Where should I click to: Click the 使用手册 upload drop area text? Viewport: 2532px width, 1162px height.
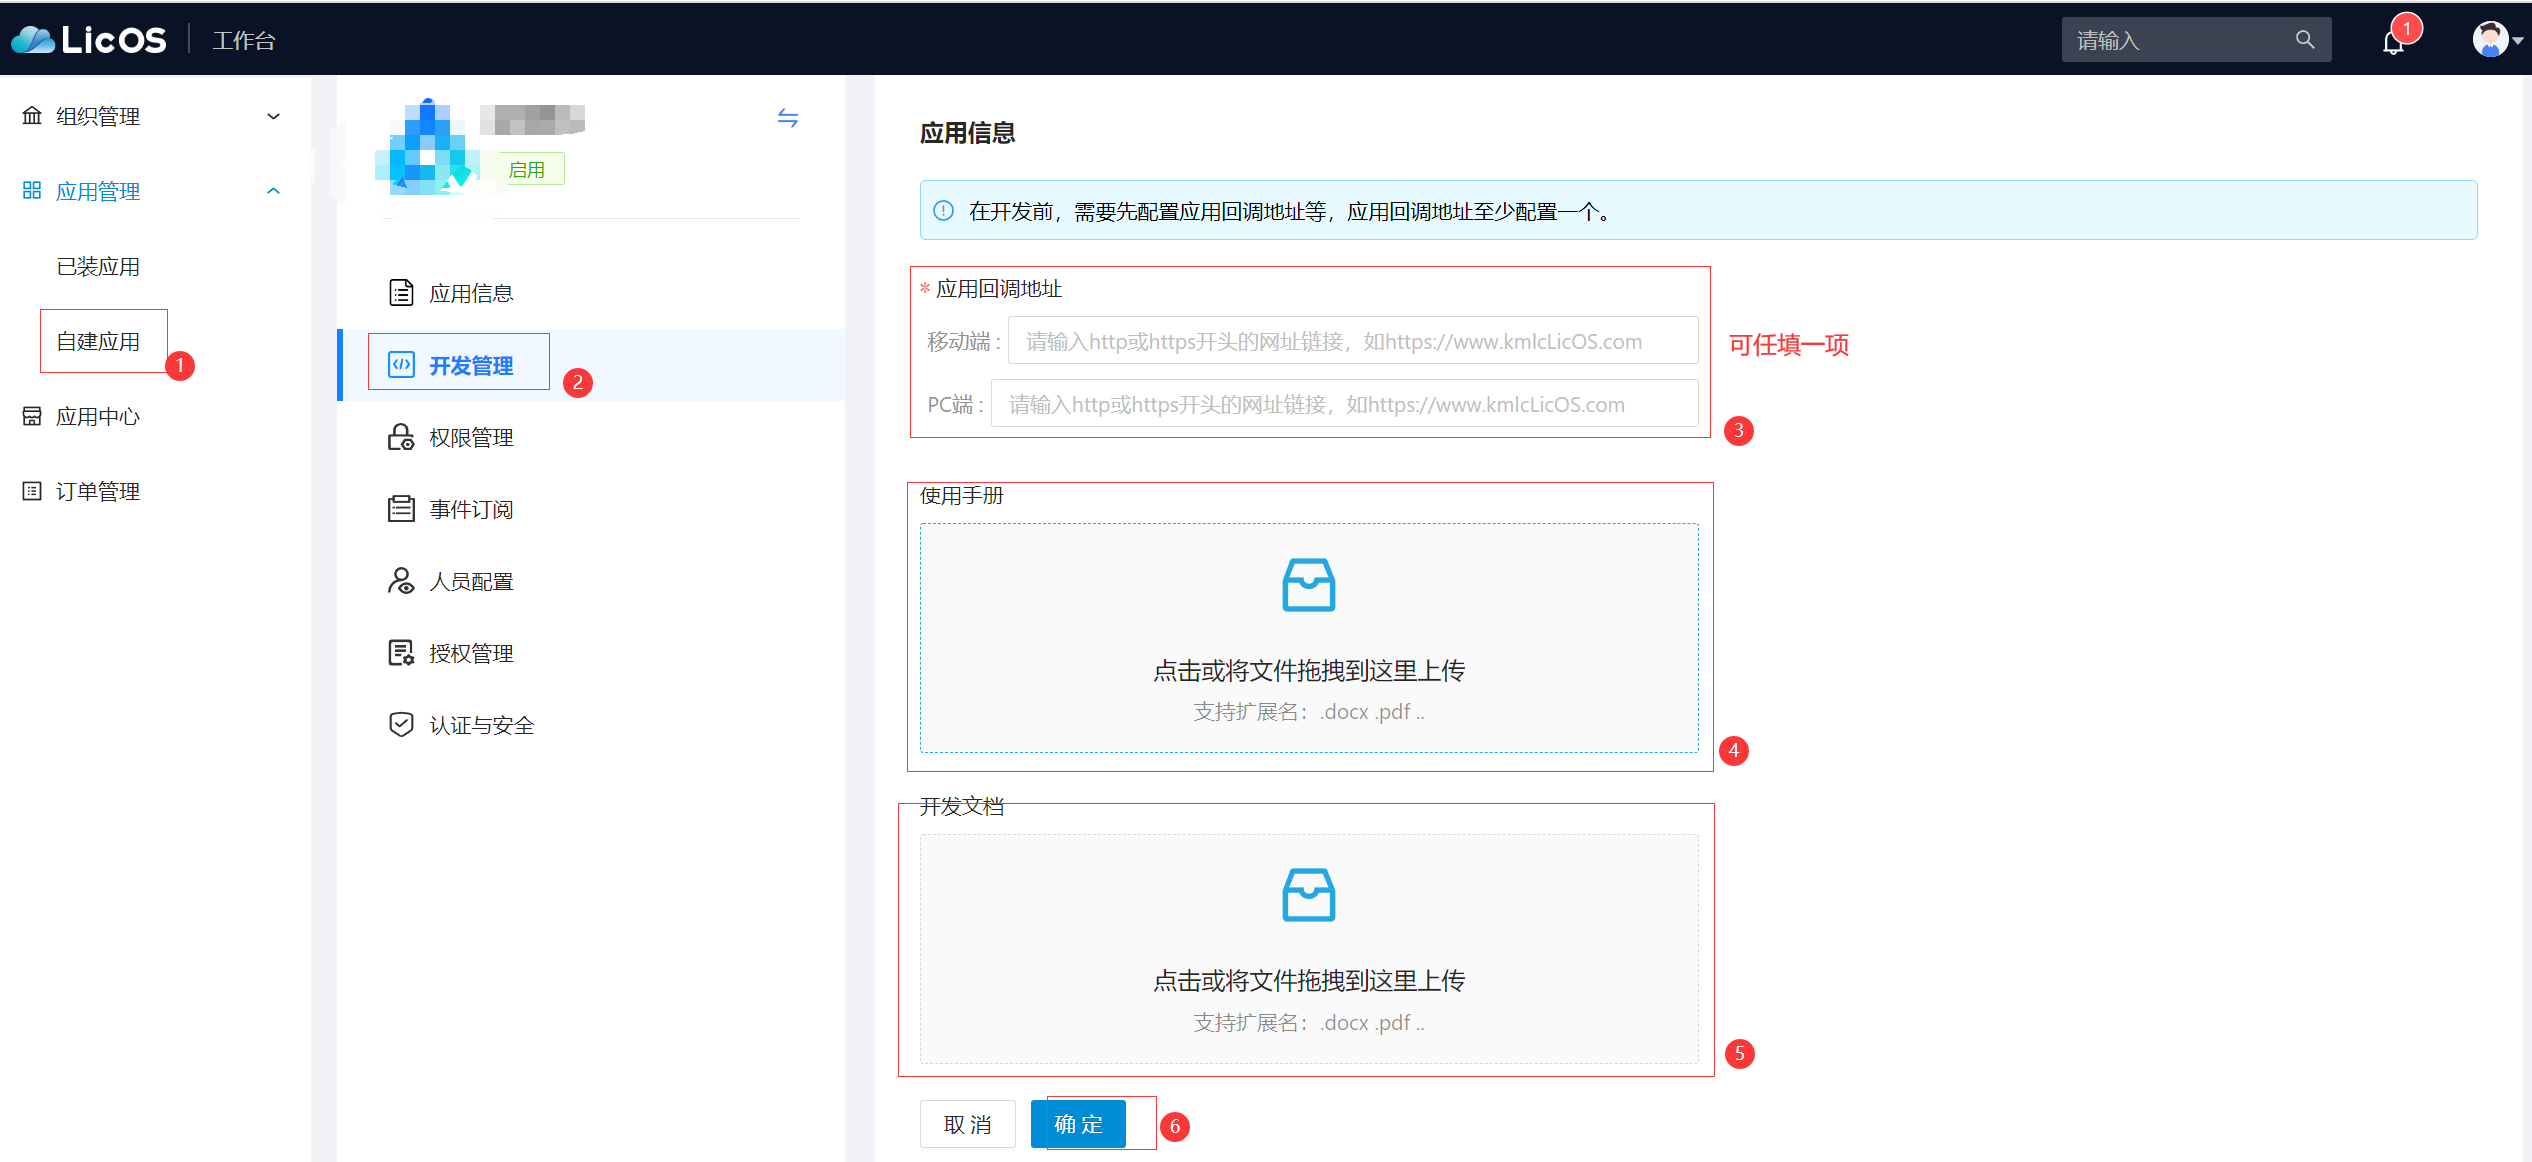pyautogui.click(x=1309, y=671)
